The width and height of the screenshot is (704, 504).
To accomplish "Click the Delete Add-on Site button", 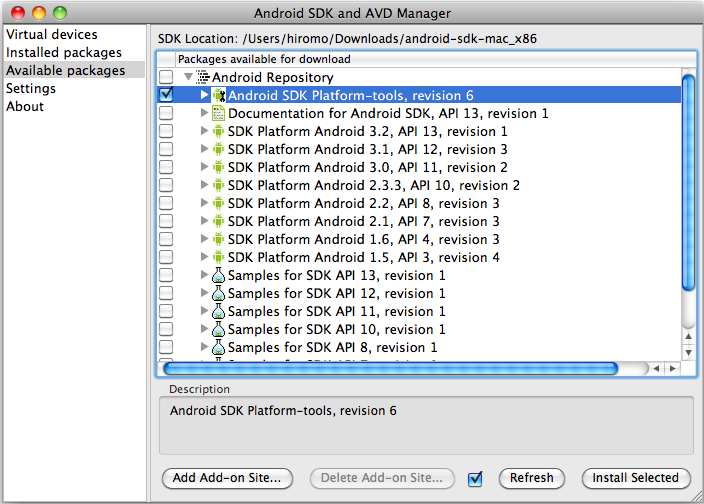I will pos(382,478).
